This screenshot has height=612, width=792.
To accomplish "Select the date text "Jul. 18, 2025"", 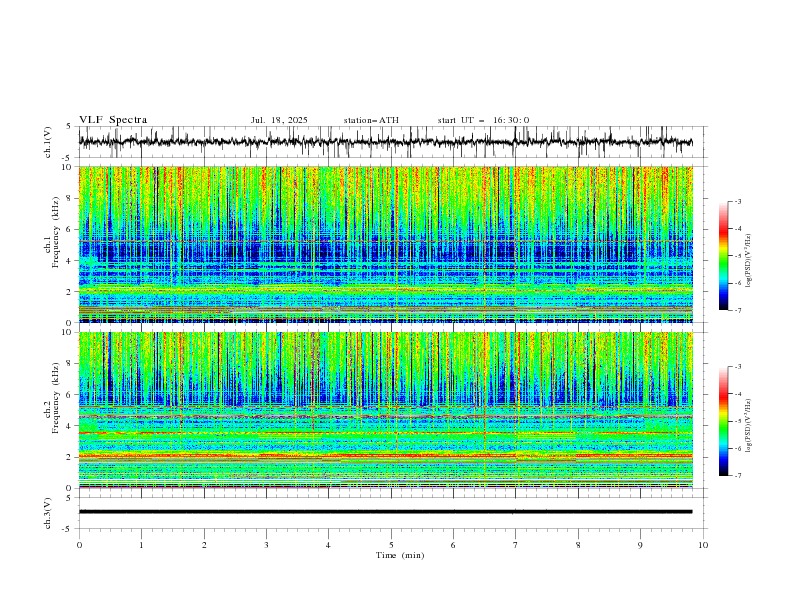I will click(279, 120).
